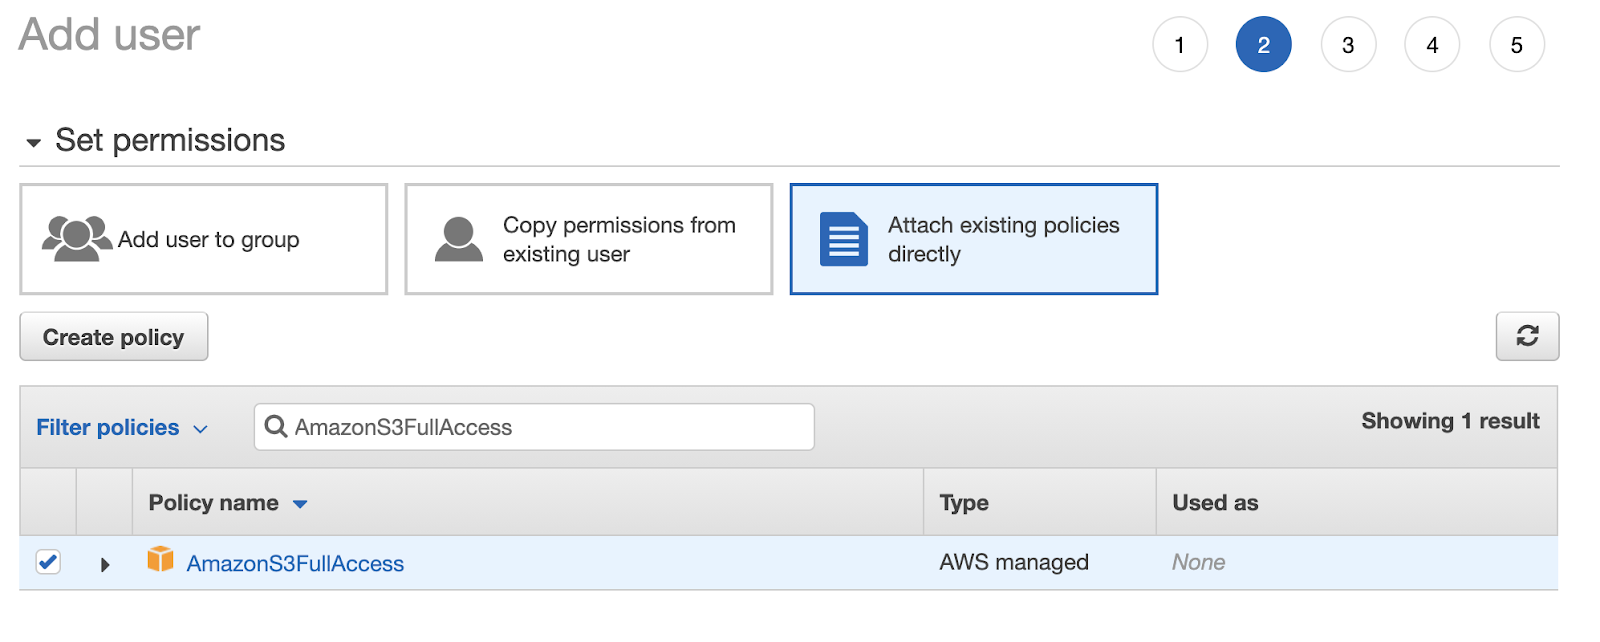Click the None value in Used as
The height and width of the screenshot is (642, 1600).
click(x=1198, y=562)
